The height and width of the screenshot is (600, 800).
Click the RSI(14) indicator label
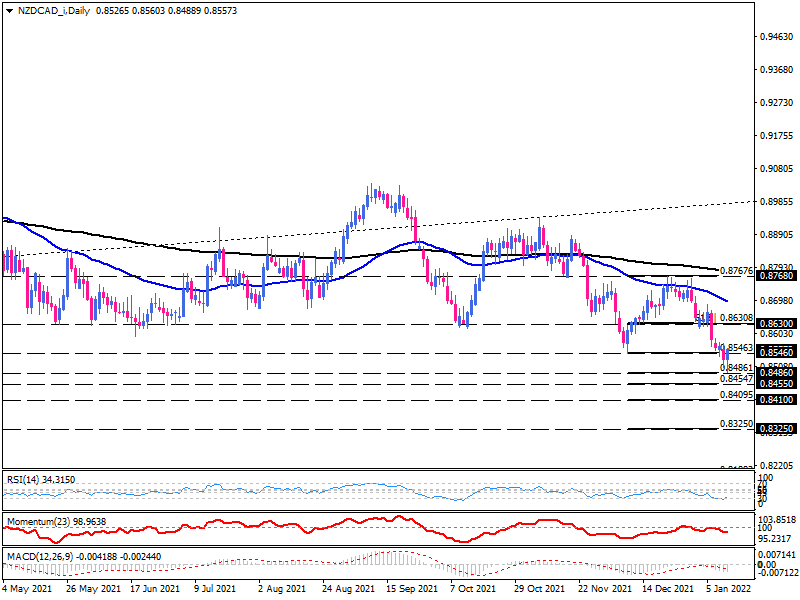click(40, 480)
